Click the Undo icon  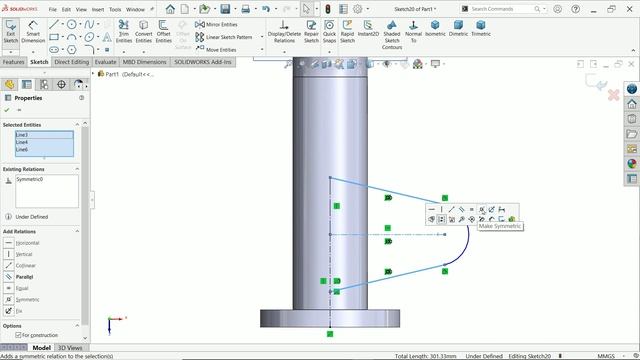(x=266, y=9)
